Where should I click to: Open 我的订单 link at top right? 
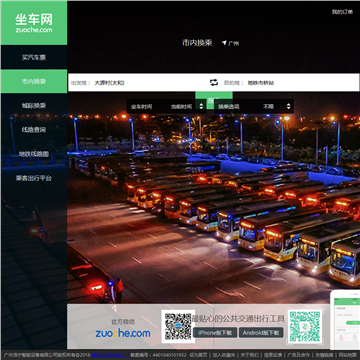click(x=342, y=12)
